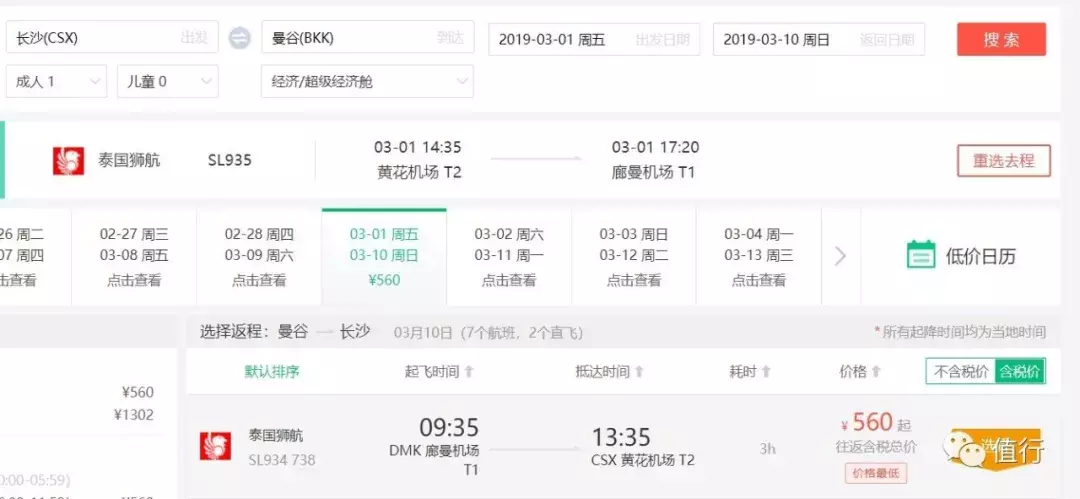Sort by duration arrow
1080x499 pixels.
[765, 372]
